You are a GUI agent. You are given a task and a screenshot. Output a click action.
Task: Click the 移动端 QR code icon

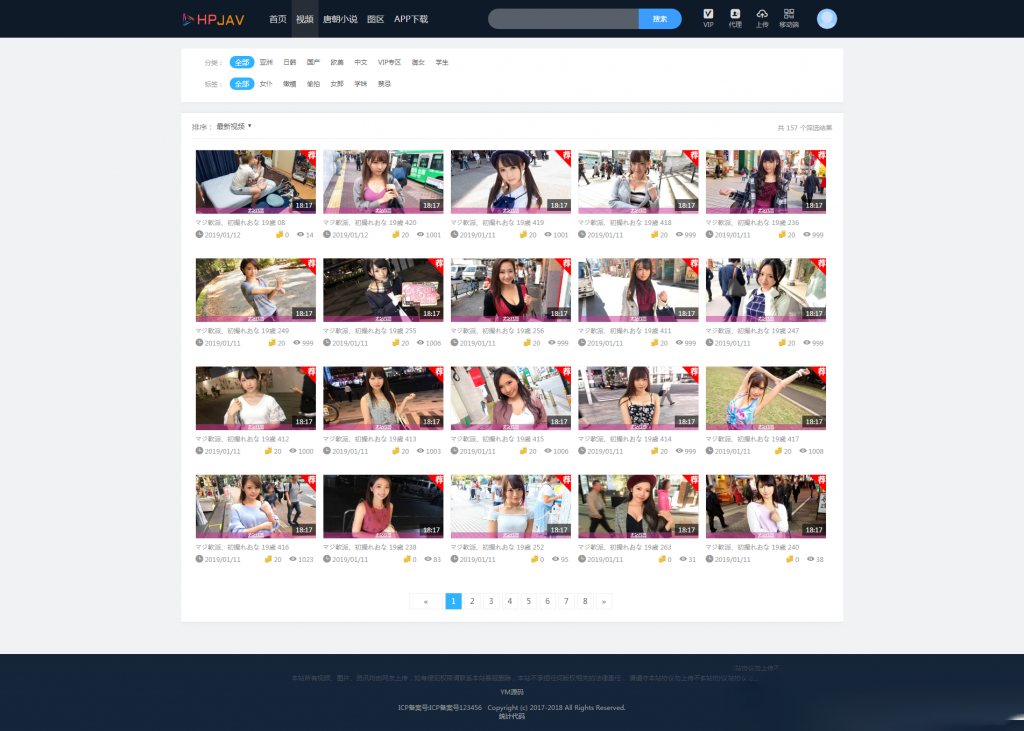tap(789, 17)
